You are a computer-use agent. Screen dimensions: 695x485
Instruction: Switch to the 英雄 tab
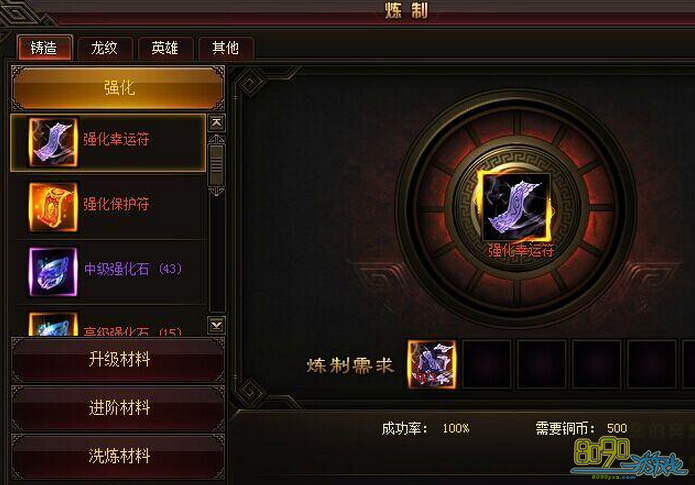[x=165, y=48]
